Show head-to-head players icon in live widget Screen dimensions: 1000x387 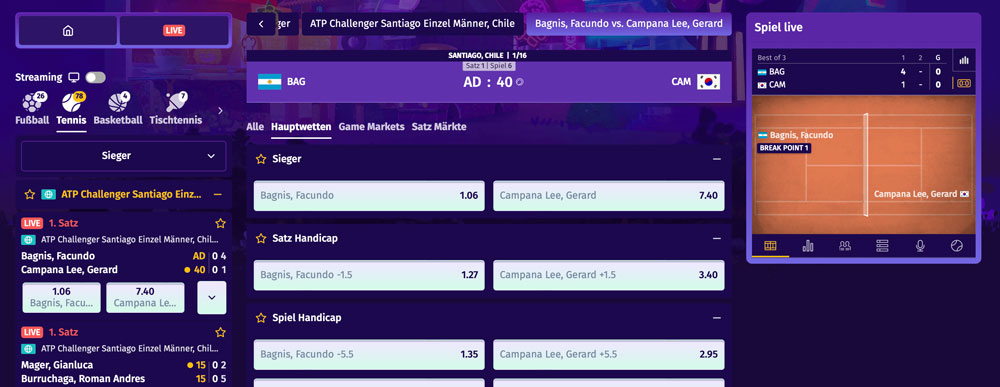click(845, 245)
